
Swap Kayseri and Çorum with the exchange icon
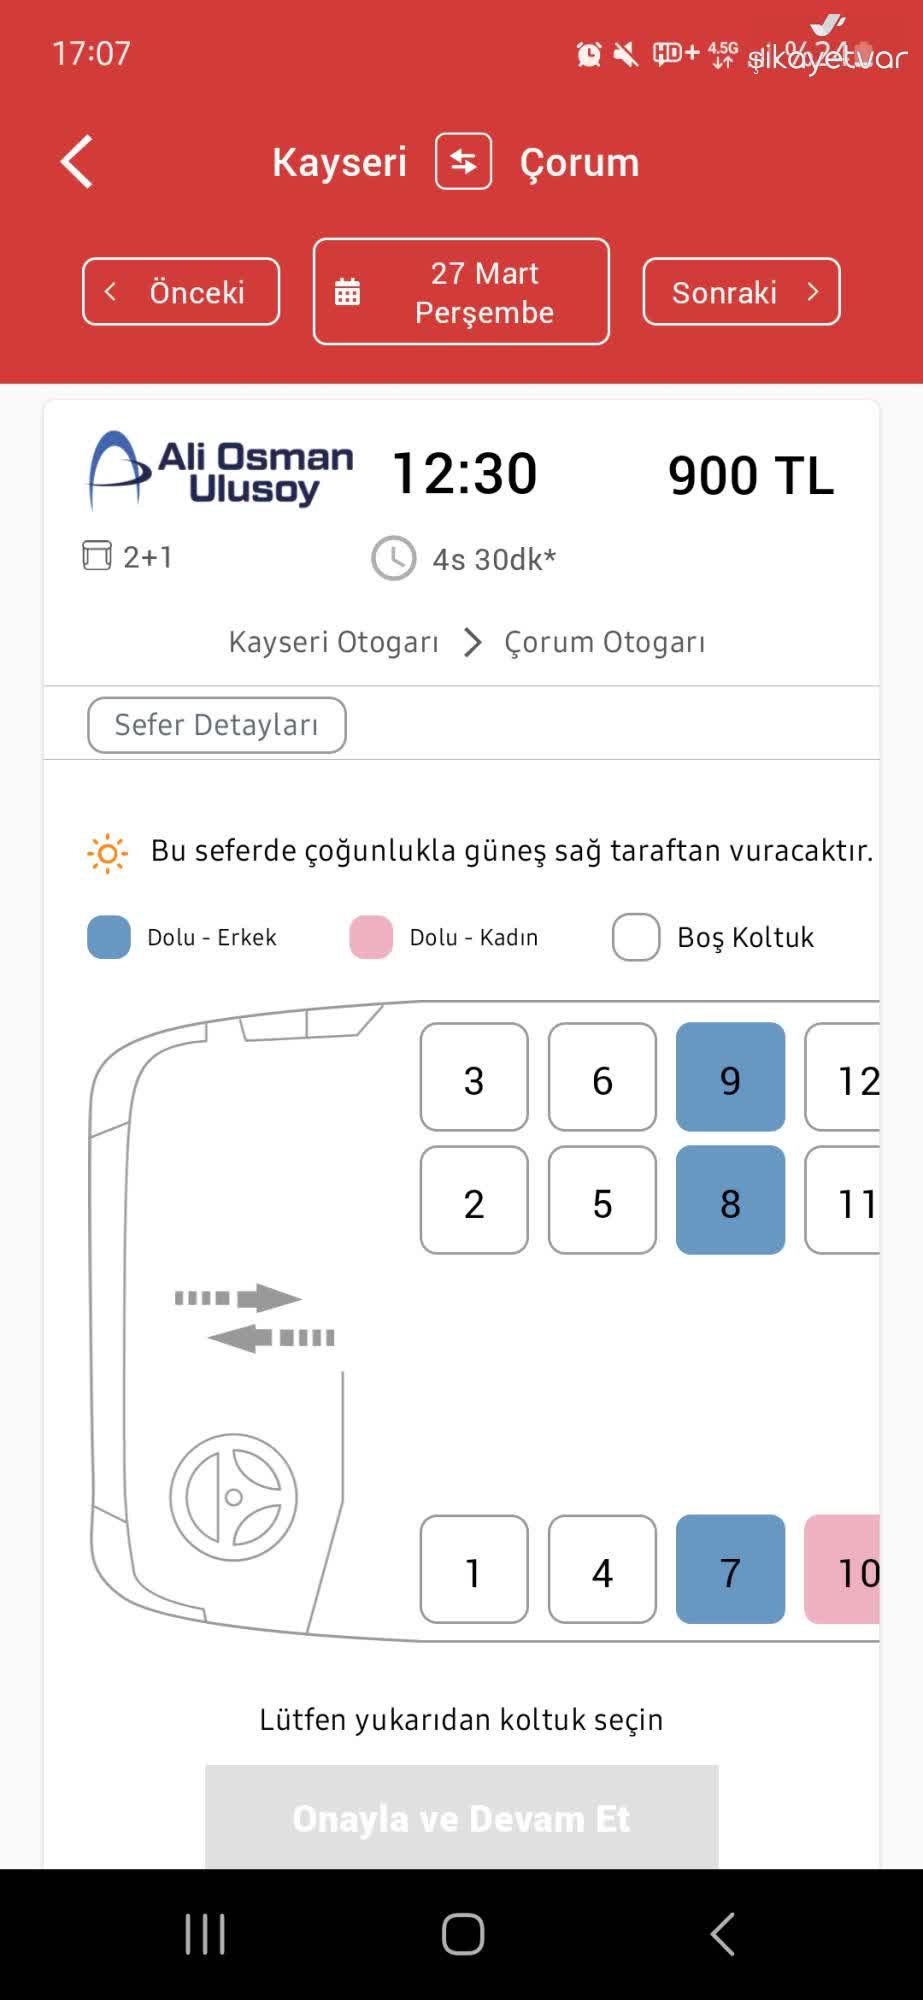click(x=461, y=161)
